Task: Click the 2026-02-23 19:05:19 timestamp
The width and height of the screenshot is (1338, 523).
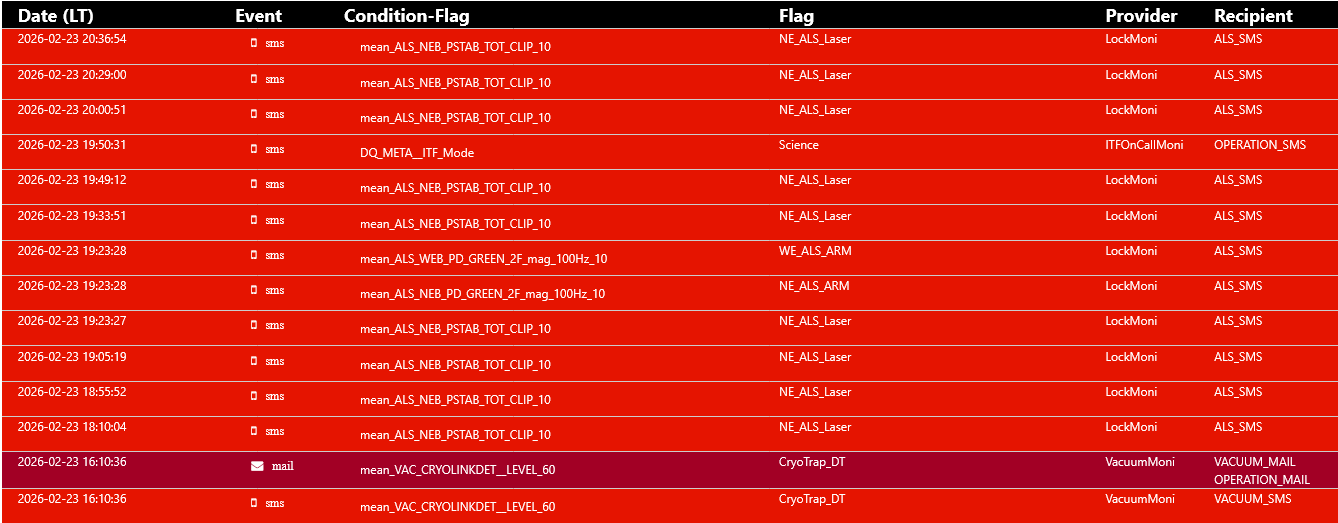Action: (72, 356)
